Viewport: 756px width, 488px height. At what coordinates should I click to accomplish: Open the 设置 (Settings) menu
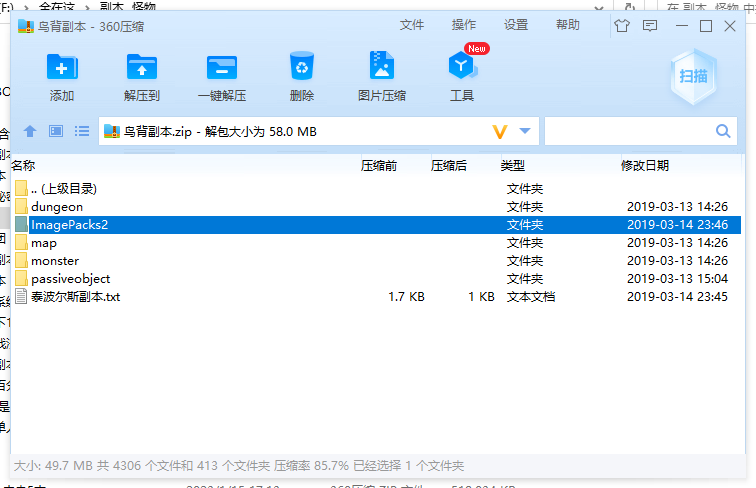point(516,25)
